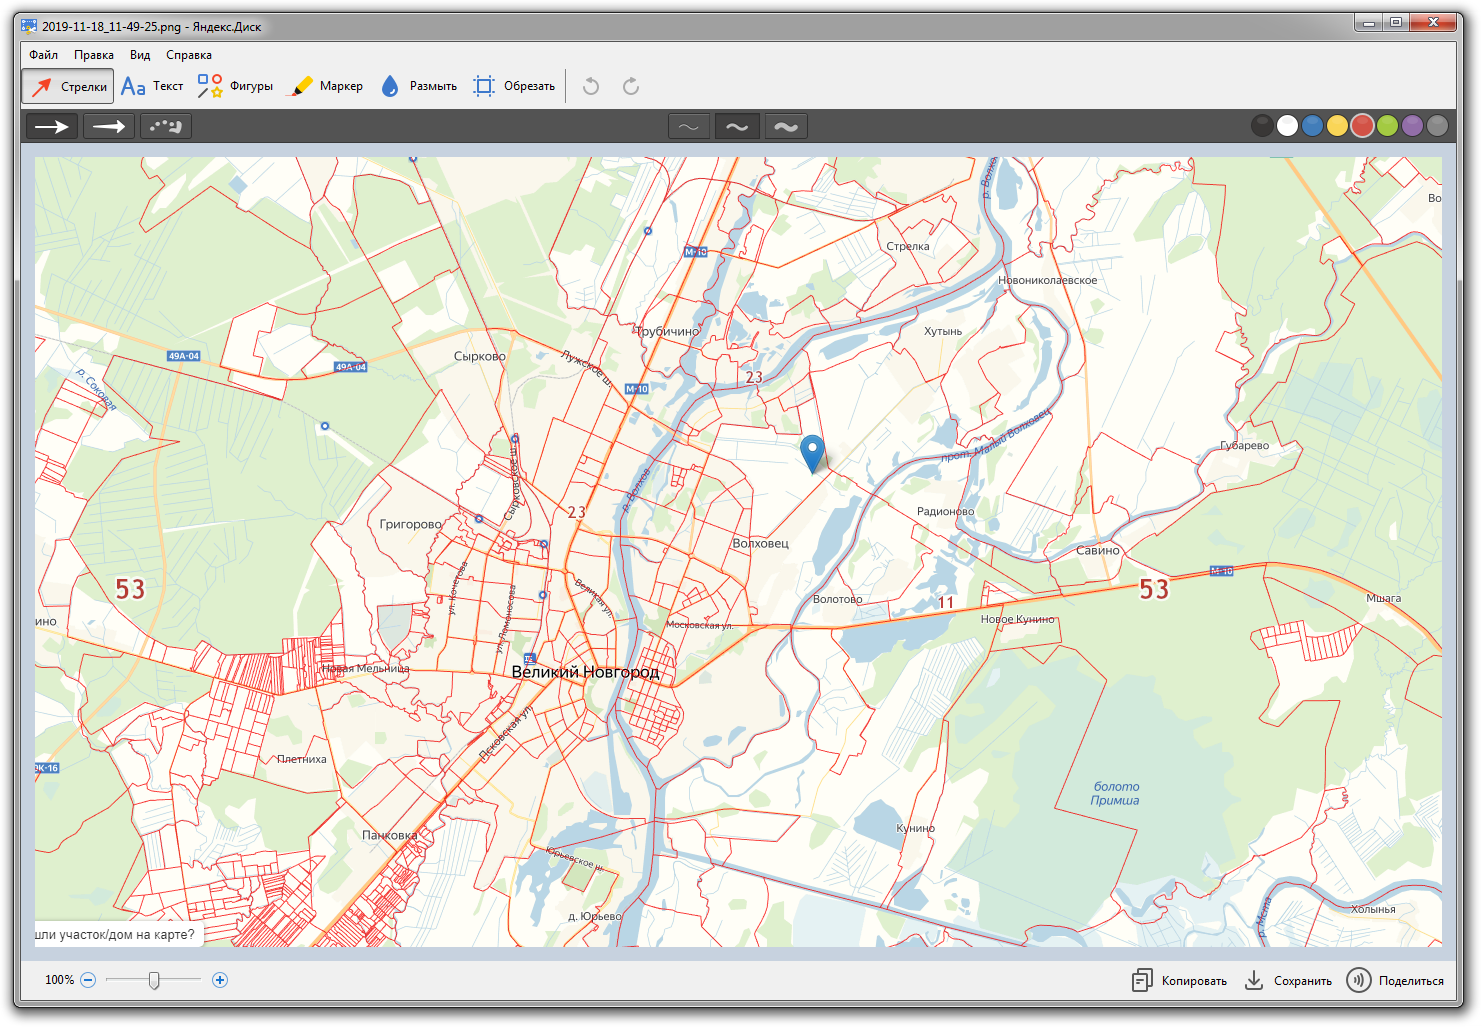Click Копировать to copy the image
This screenshot has width=1482, height=1027.
pos(1180,981)
